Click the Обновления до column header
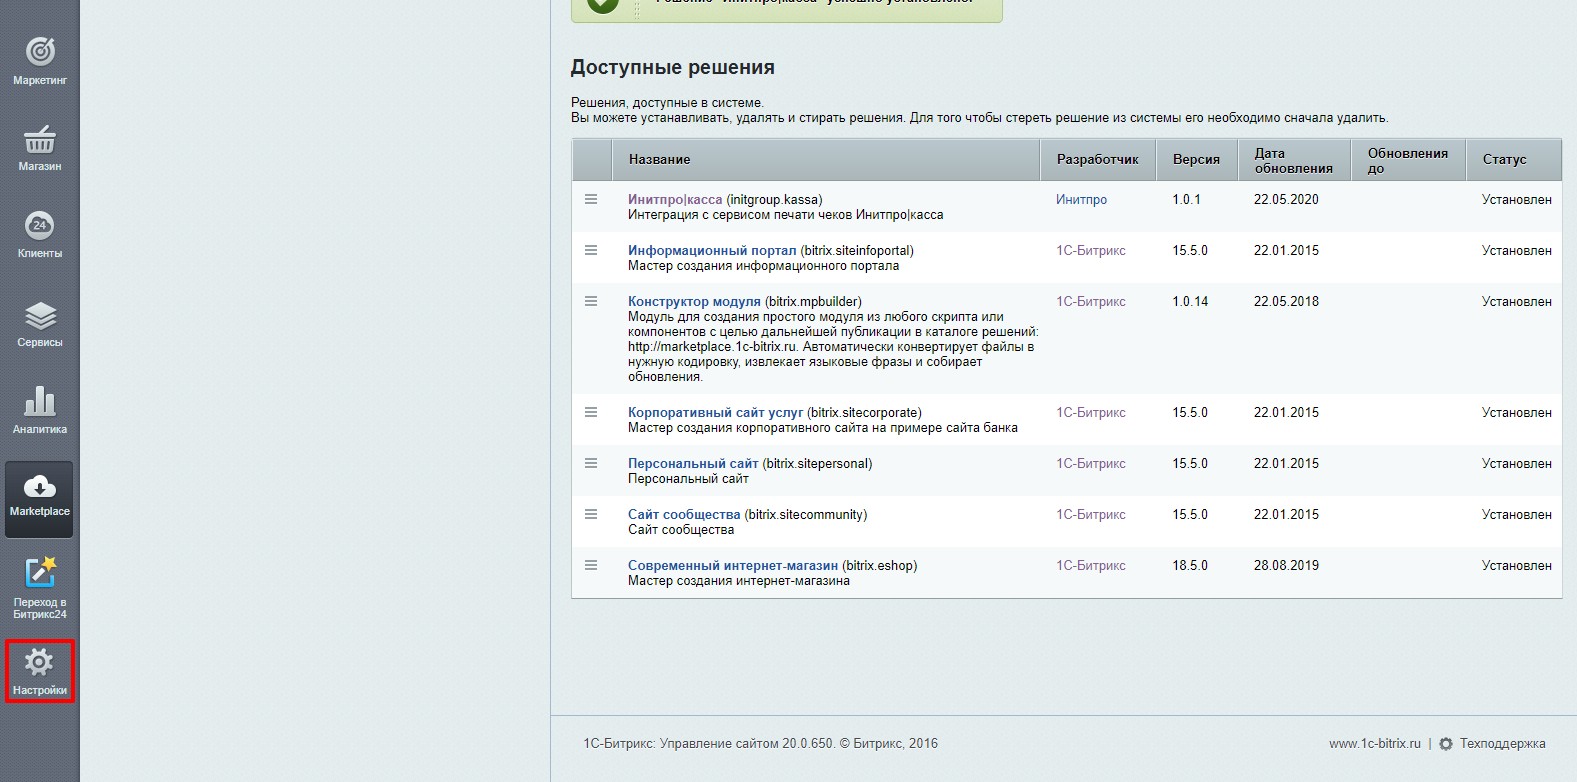The width and height of the screenshot is (1577, 782). click(1408, 160)
